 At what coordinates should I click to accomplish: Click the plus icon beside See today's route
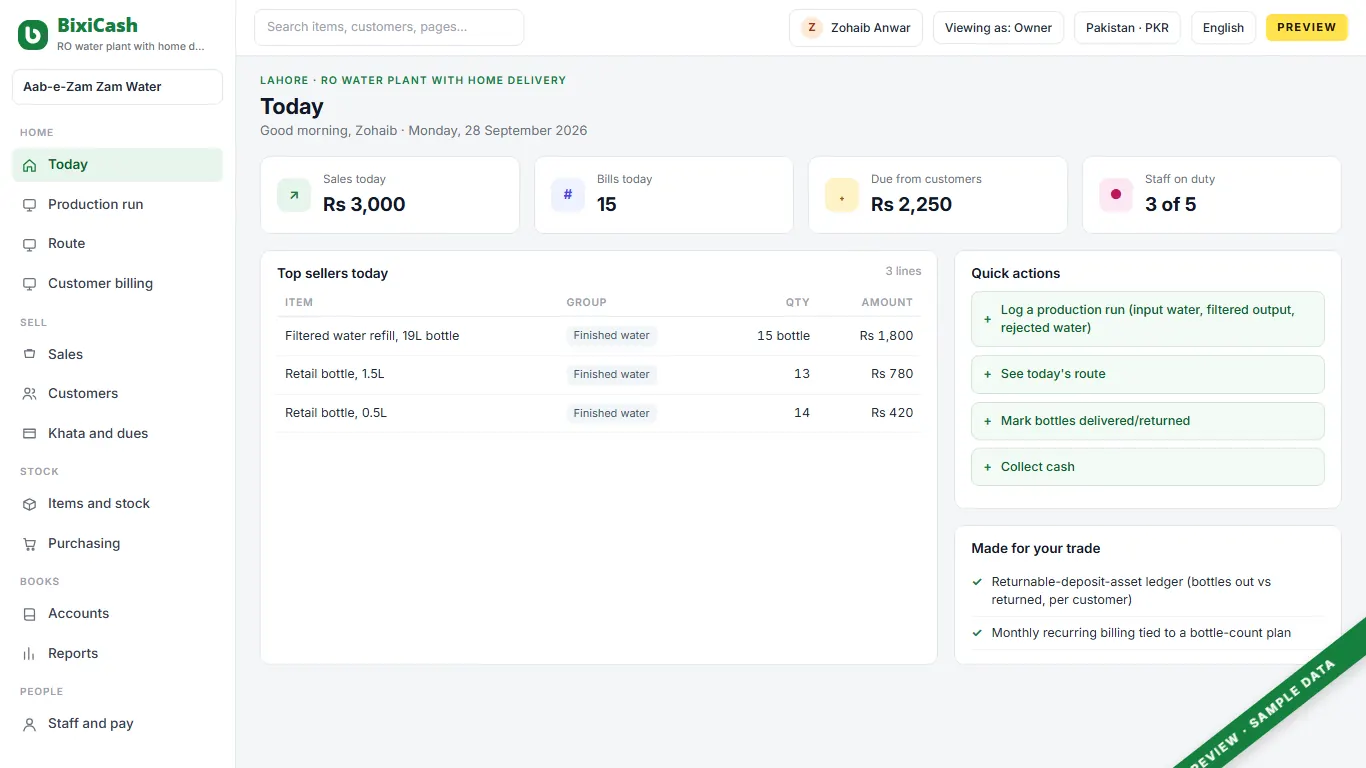tap(988, 374)
